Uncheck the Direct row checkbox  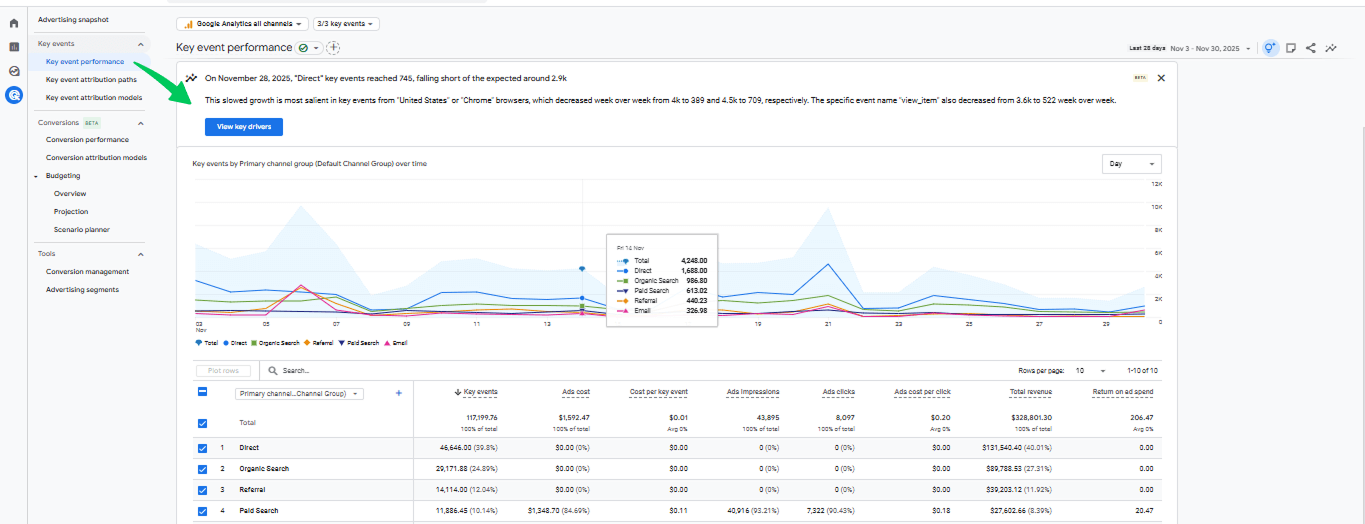pyautogui.click(x=203, y=448)
